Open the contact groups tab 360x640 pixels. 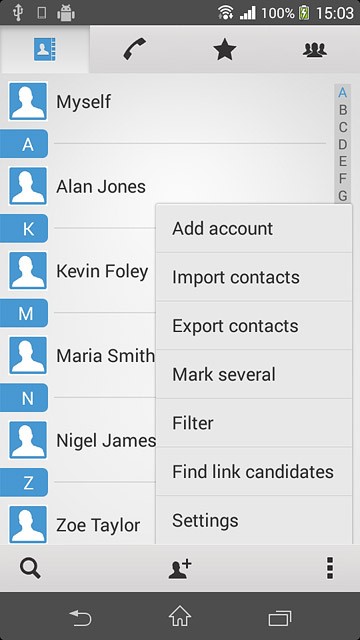click(315, 49)
